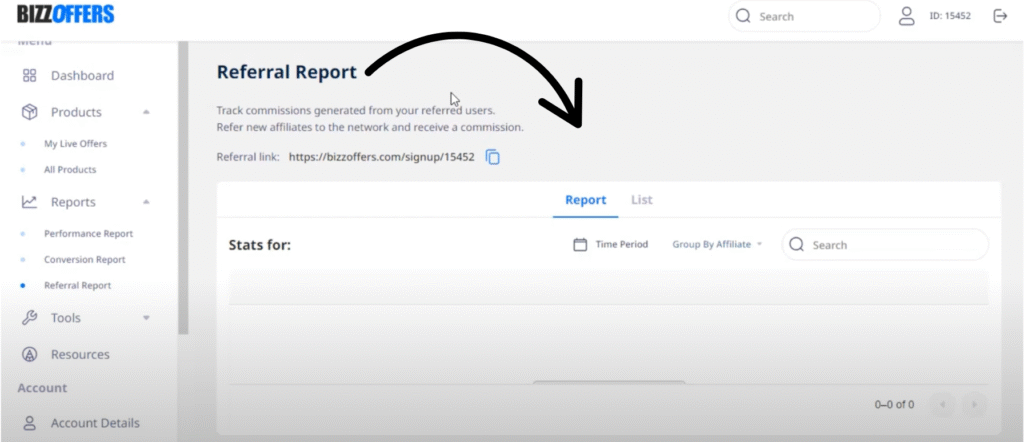Screen dimensions: 1024x442
Task: Click the Products box icon
Action: click(x=29, y=112)
